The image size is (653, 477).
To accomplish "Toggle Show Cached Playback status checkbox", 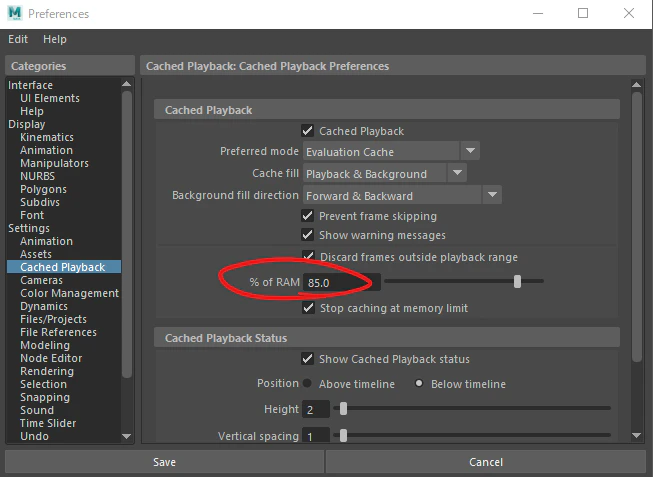I will point(307,359).
